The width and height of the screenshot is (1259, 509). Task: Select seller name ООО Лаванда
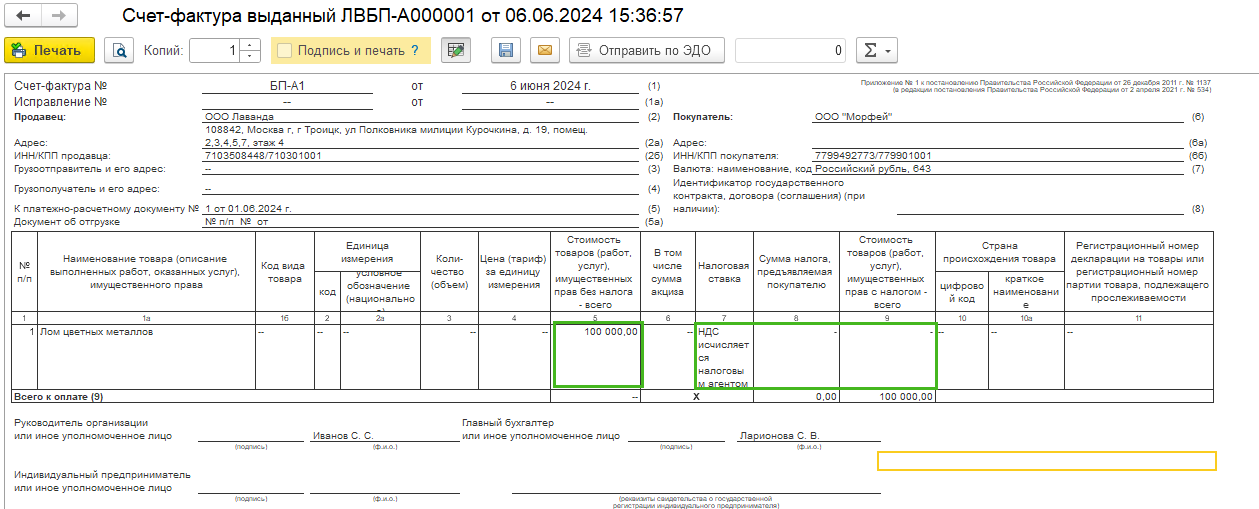pyautogui.click(x=421, y=116)
